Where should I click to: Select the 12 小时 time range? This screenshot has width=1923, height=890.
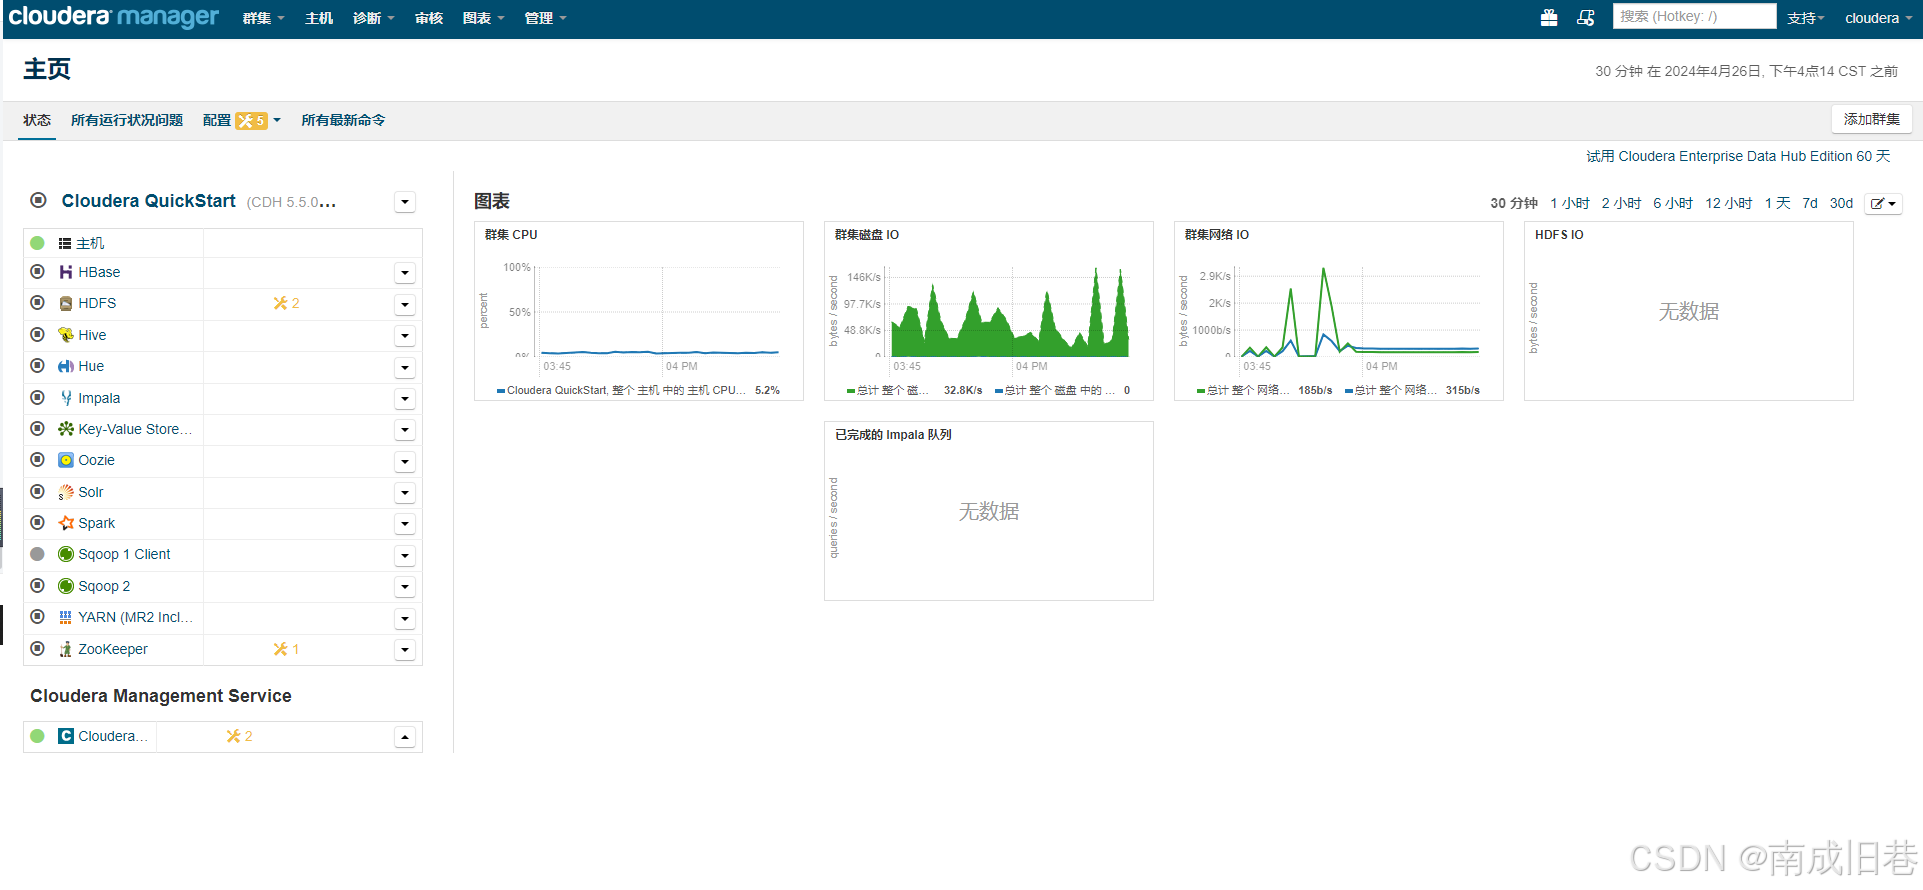click(x=1729, y=203)
